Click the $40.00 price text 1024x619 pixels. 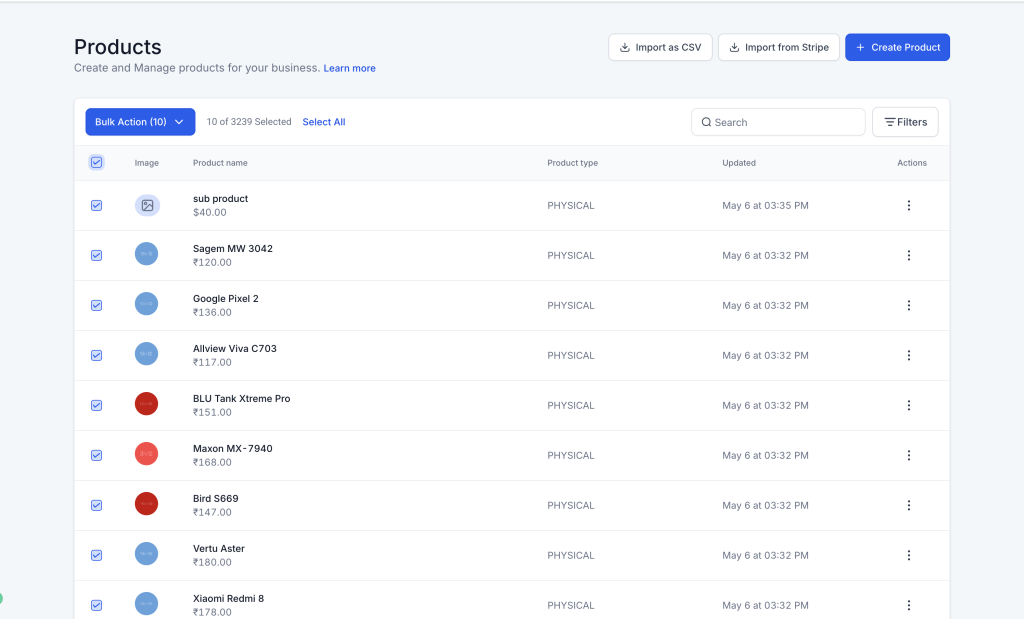210,212
